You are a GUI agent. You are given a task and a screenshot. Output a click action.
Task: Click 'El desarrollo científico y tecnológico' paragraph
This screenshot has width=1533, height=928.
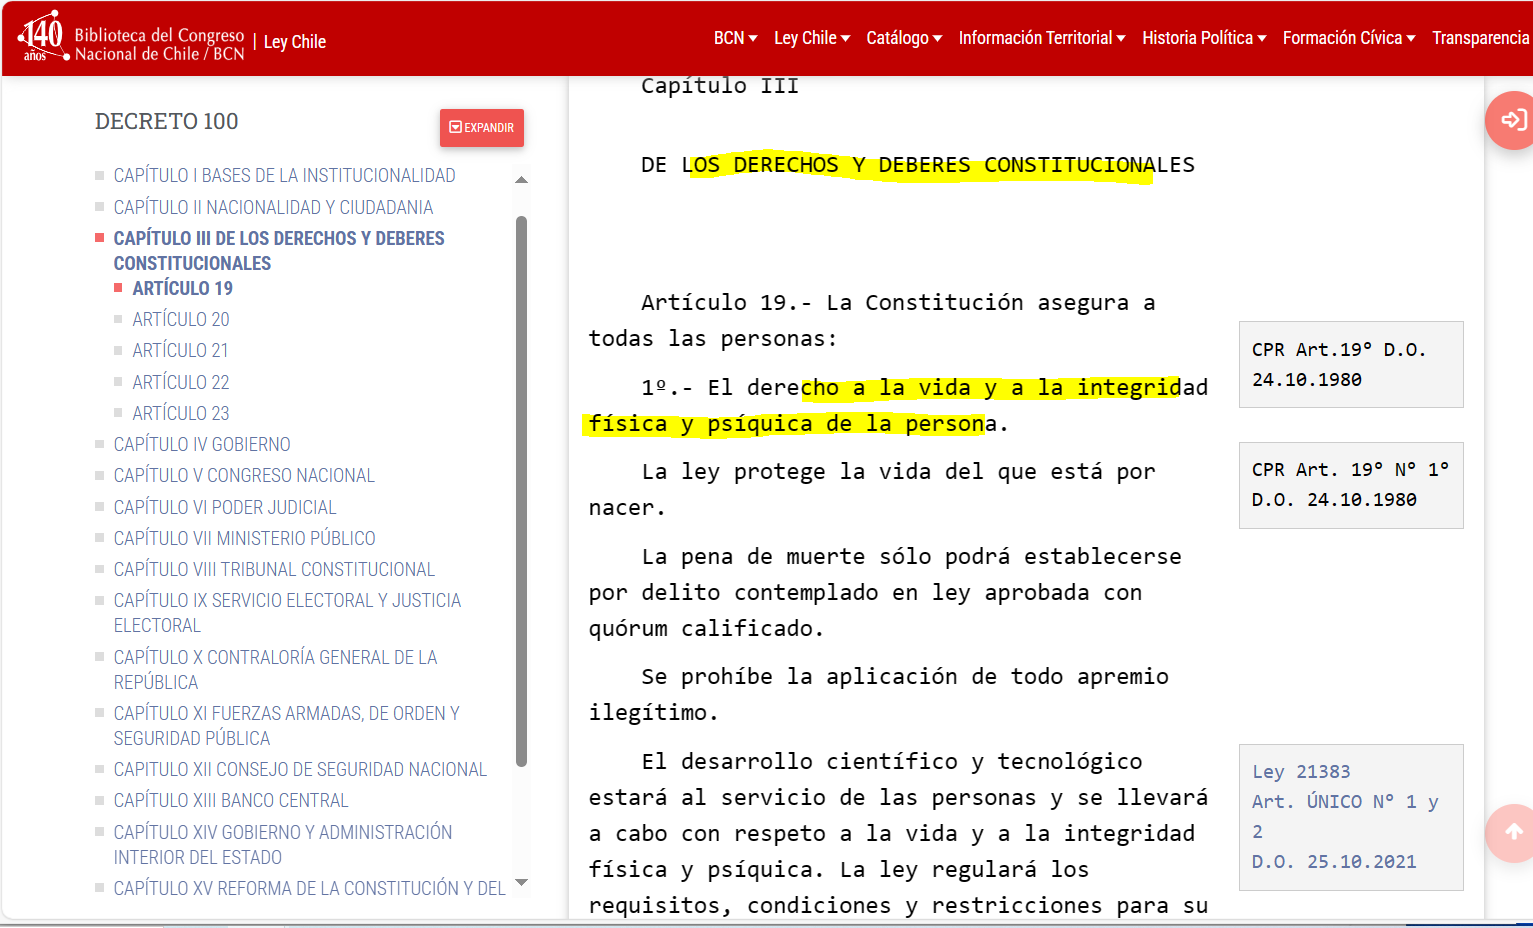[898, 833]
